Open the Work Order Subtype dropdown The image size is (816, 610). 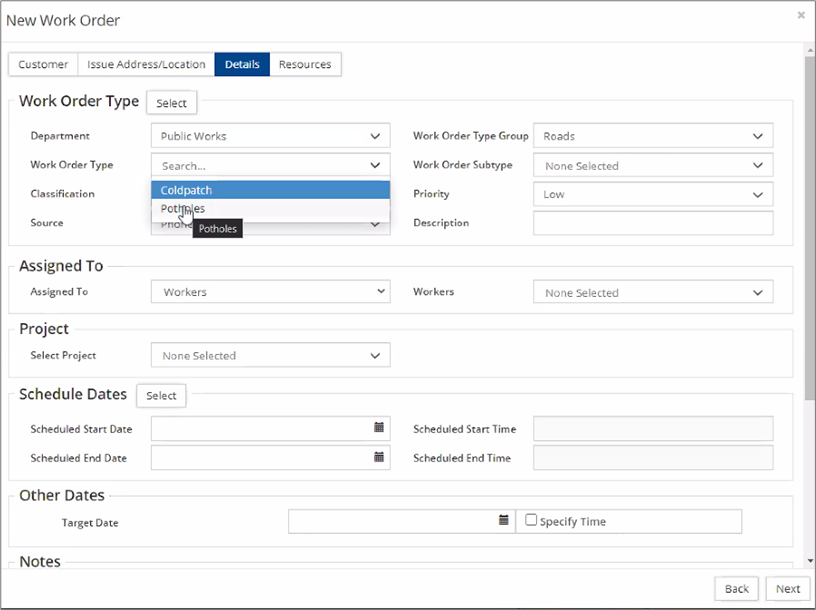(652, 165)
